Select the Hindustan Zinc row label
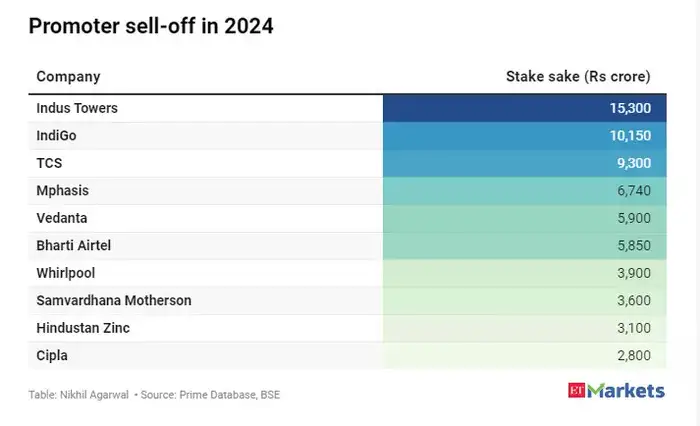Image resolution: width=700 pixels, height=426 pixels. coord(83,328)
